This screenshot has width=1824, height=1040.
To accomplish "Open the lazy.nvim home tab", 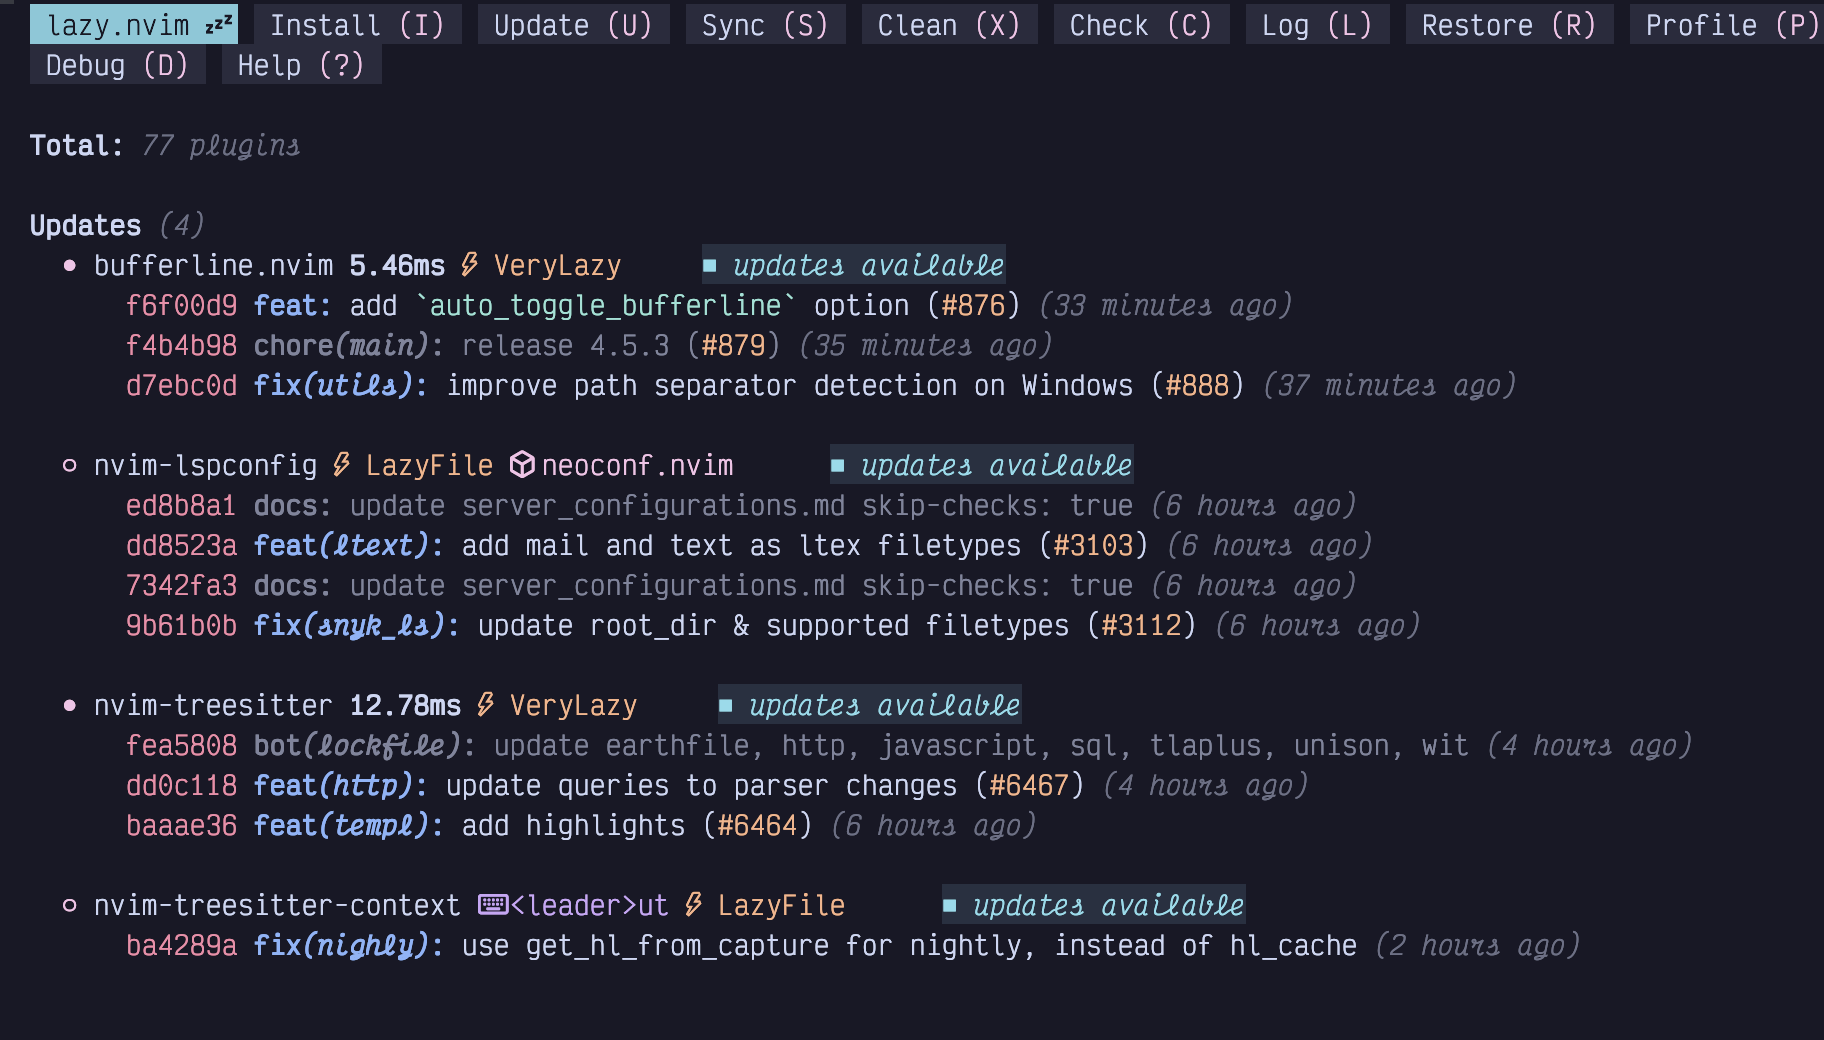I will tap(134, 25).
